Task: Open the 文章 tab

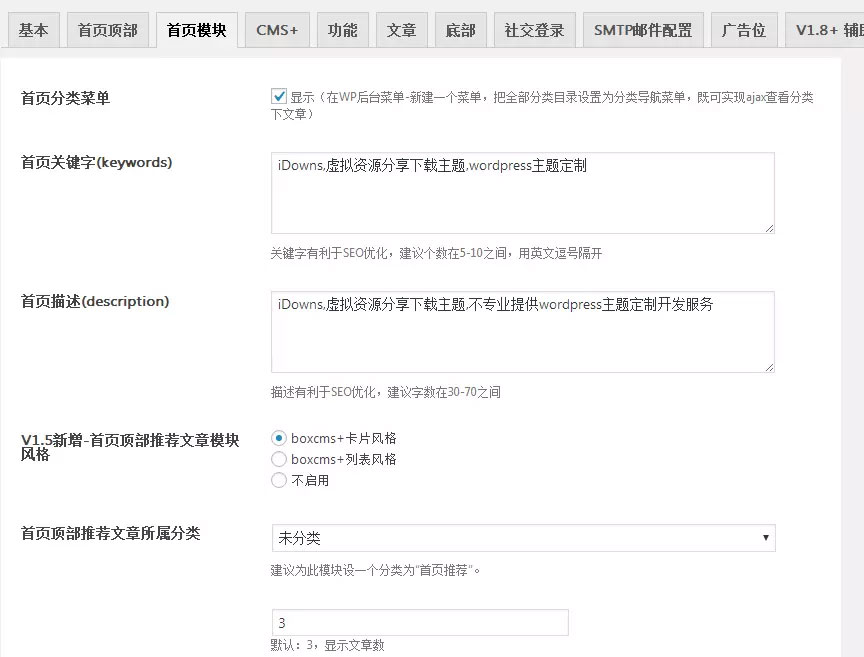Action: click(x=402, y=31)
